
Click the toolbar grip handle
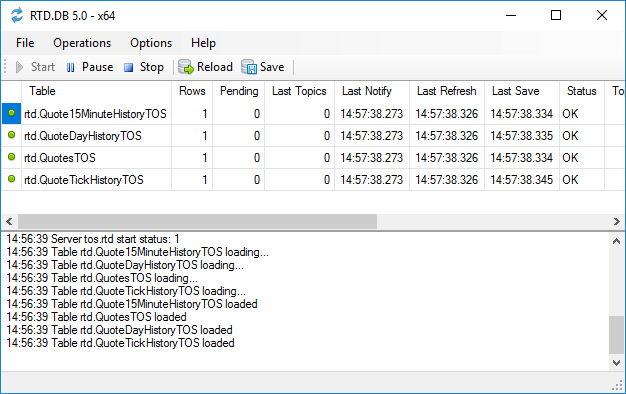[x=5, y=67]
